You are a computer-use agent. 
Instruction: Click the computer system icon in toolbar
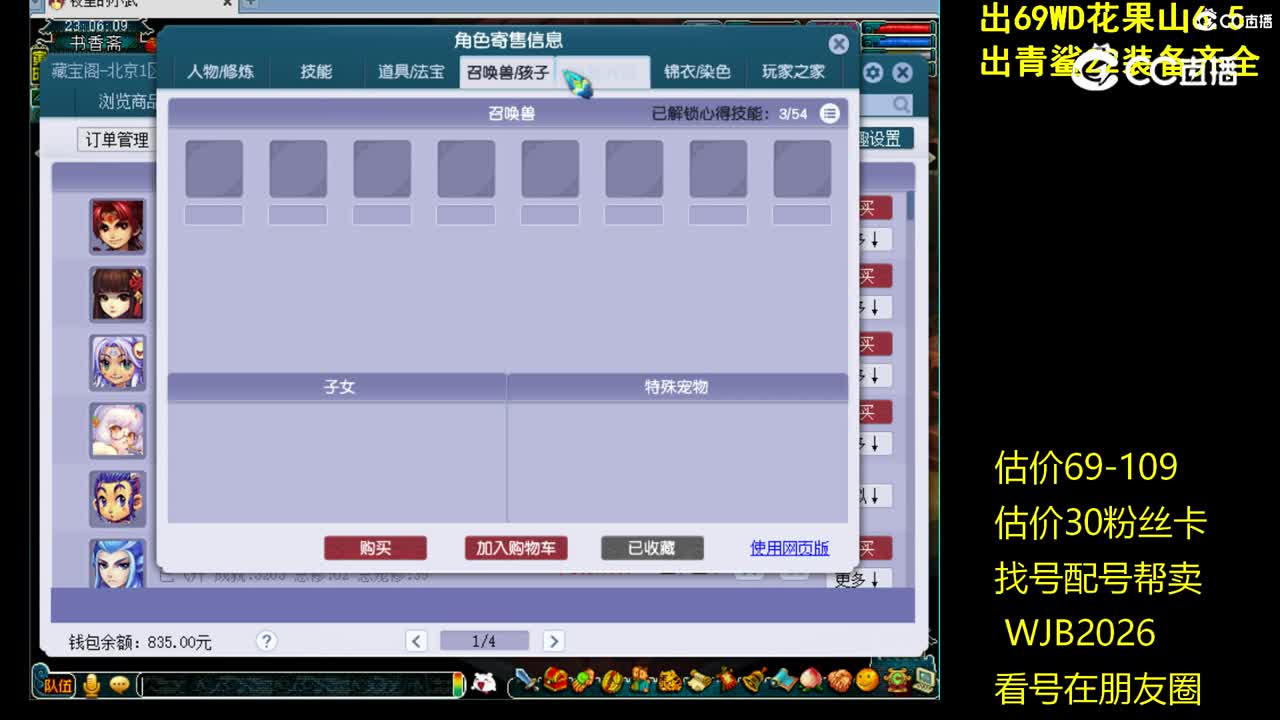[924, 679]
